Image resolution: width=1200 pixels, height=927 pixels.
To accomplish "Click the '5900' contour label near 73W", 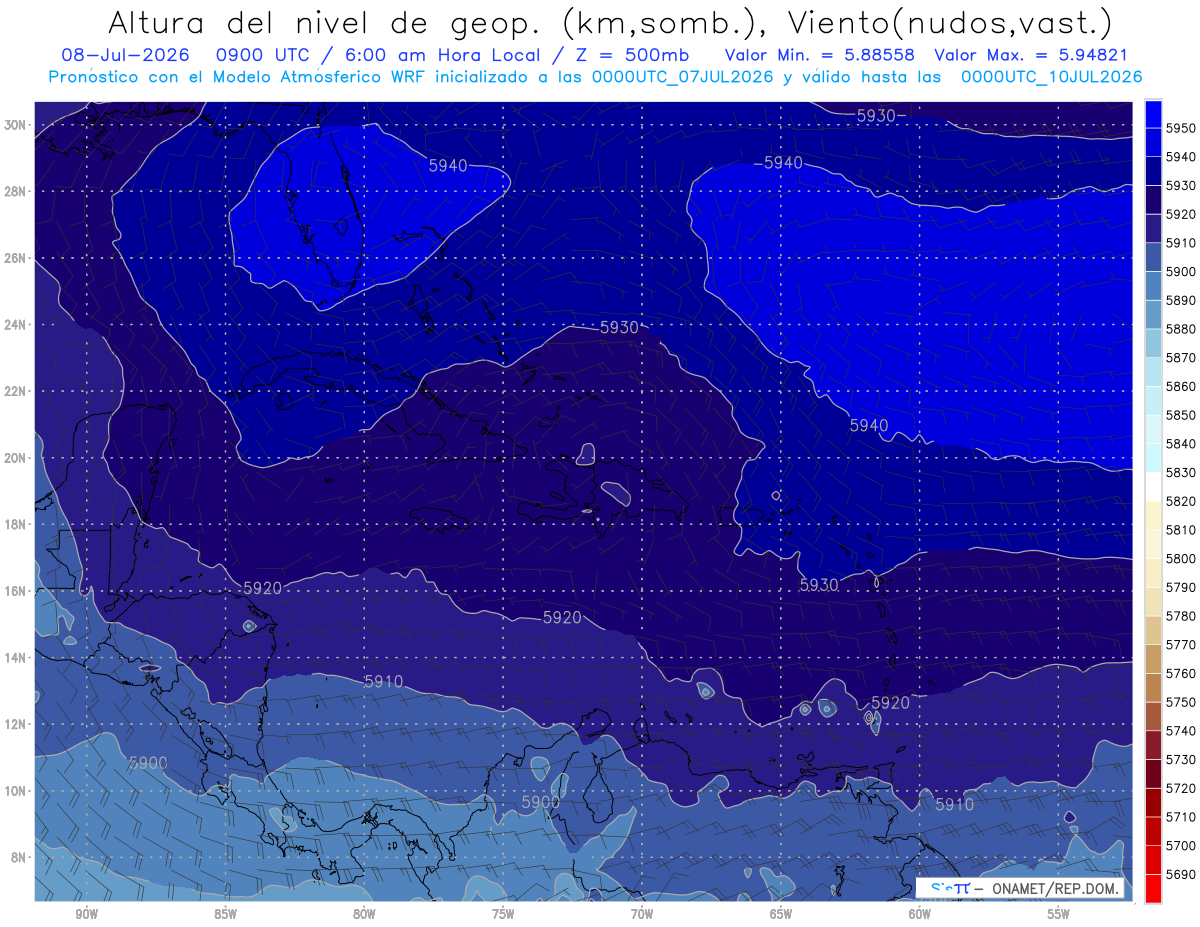I will click(x=540, y=802).
